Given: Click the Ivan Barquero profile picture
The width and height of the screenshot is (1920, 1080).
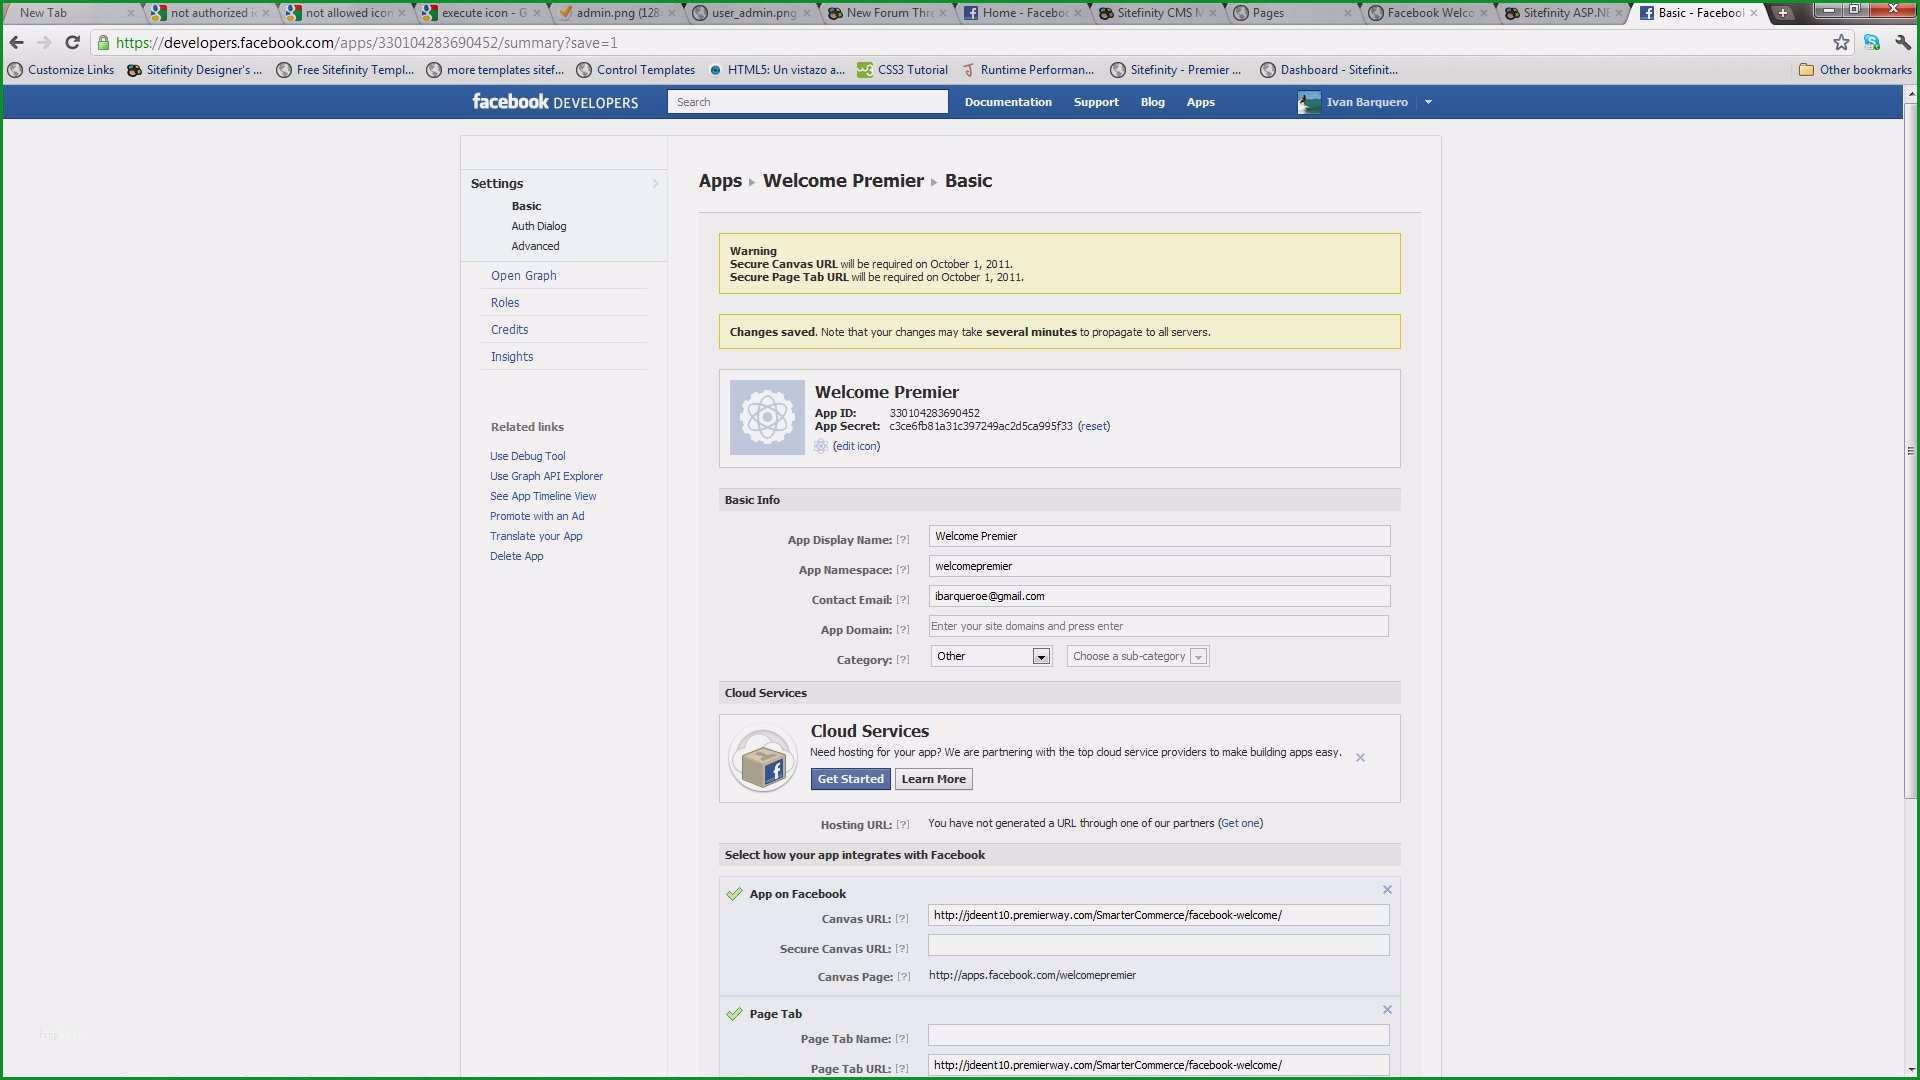Looking at the screenshot, I should click(1309, 102).
